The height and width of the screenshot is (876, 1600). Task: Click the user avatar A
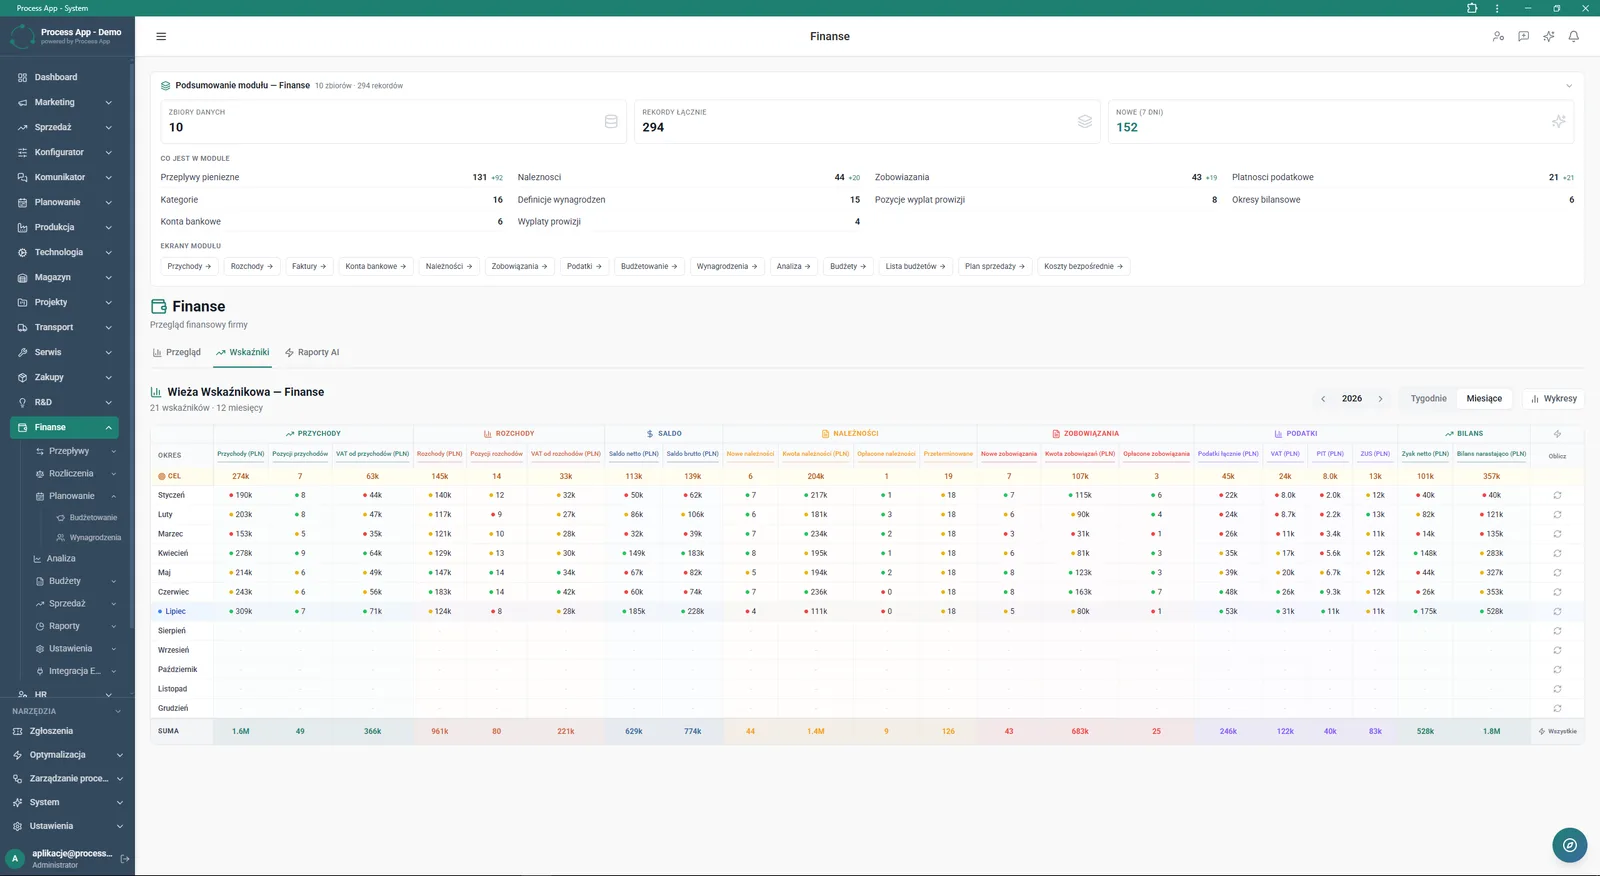point(15,858)
